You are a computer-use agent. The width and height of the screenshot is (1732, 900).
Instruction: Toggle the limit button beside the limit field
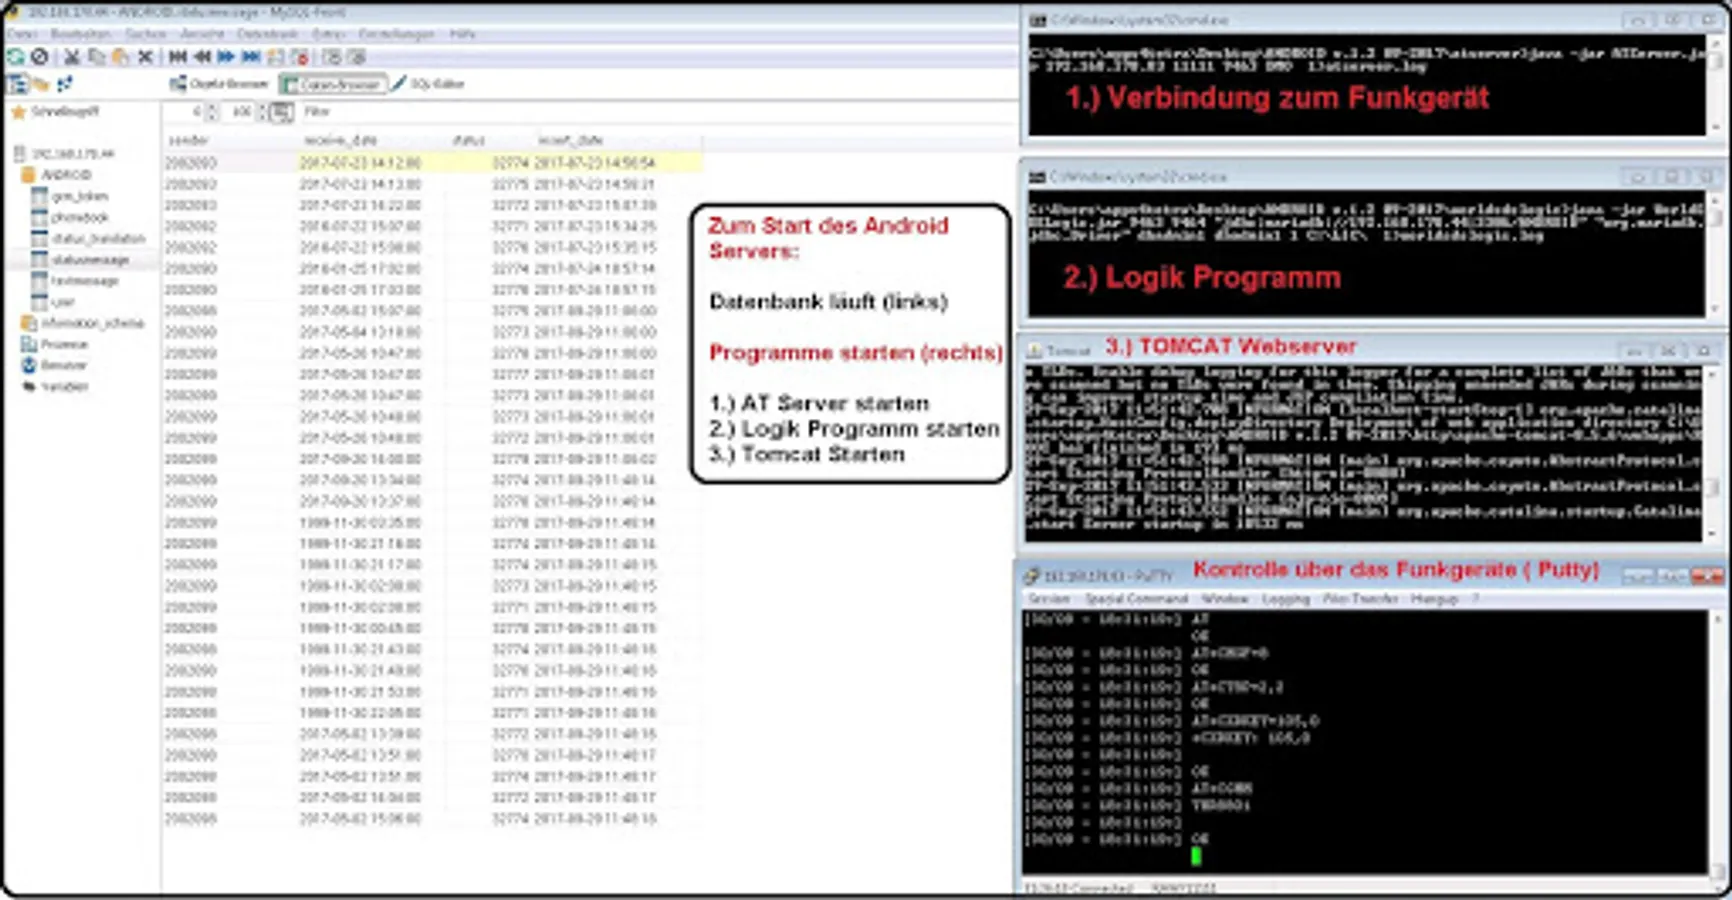281,112
